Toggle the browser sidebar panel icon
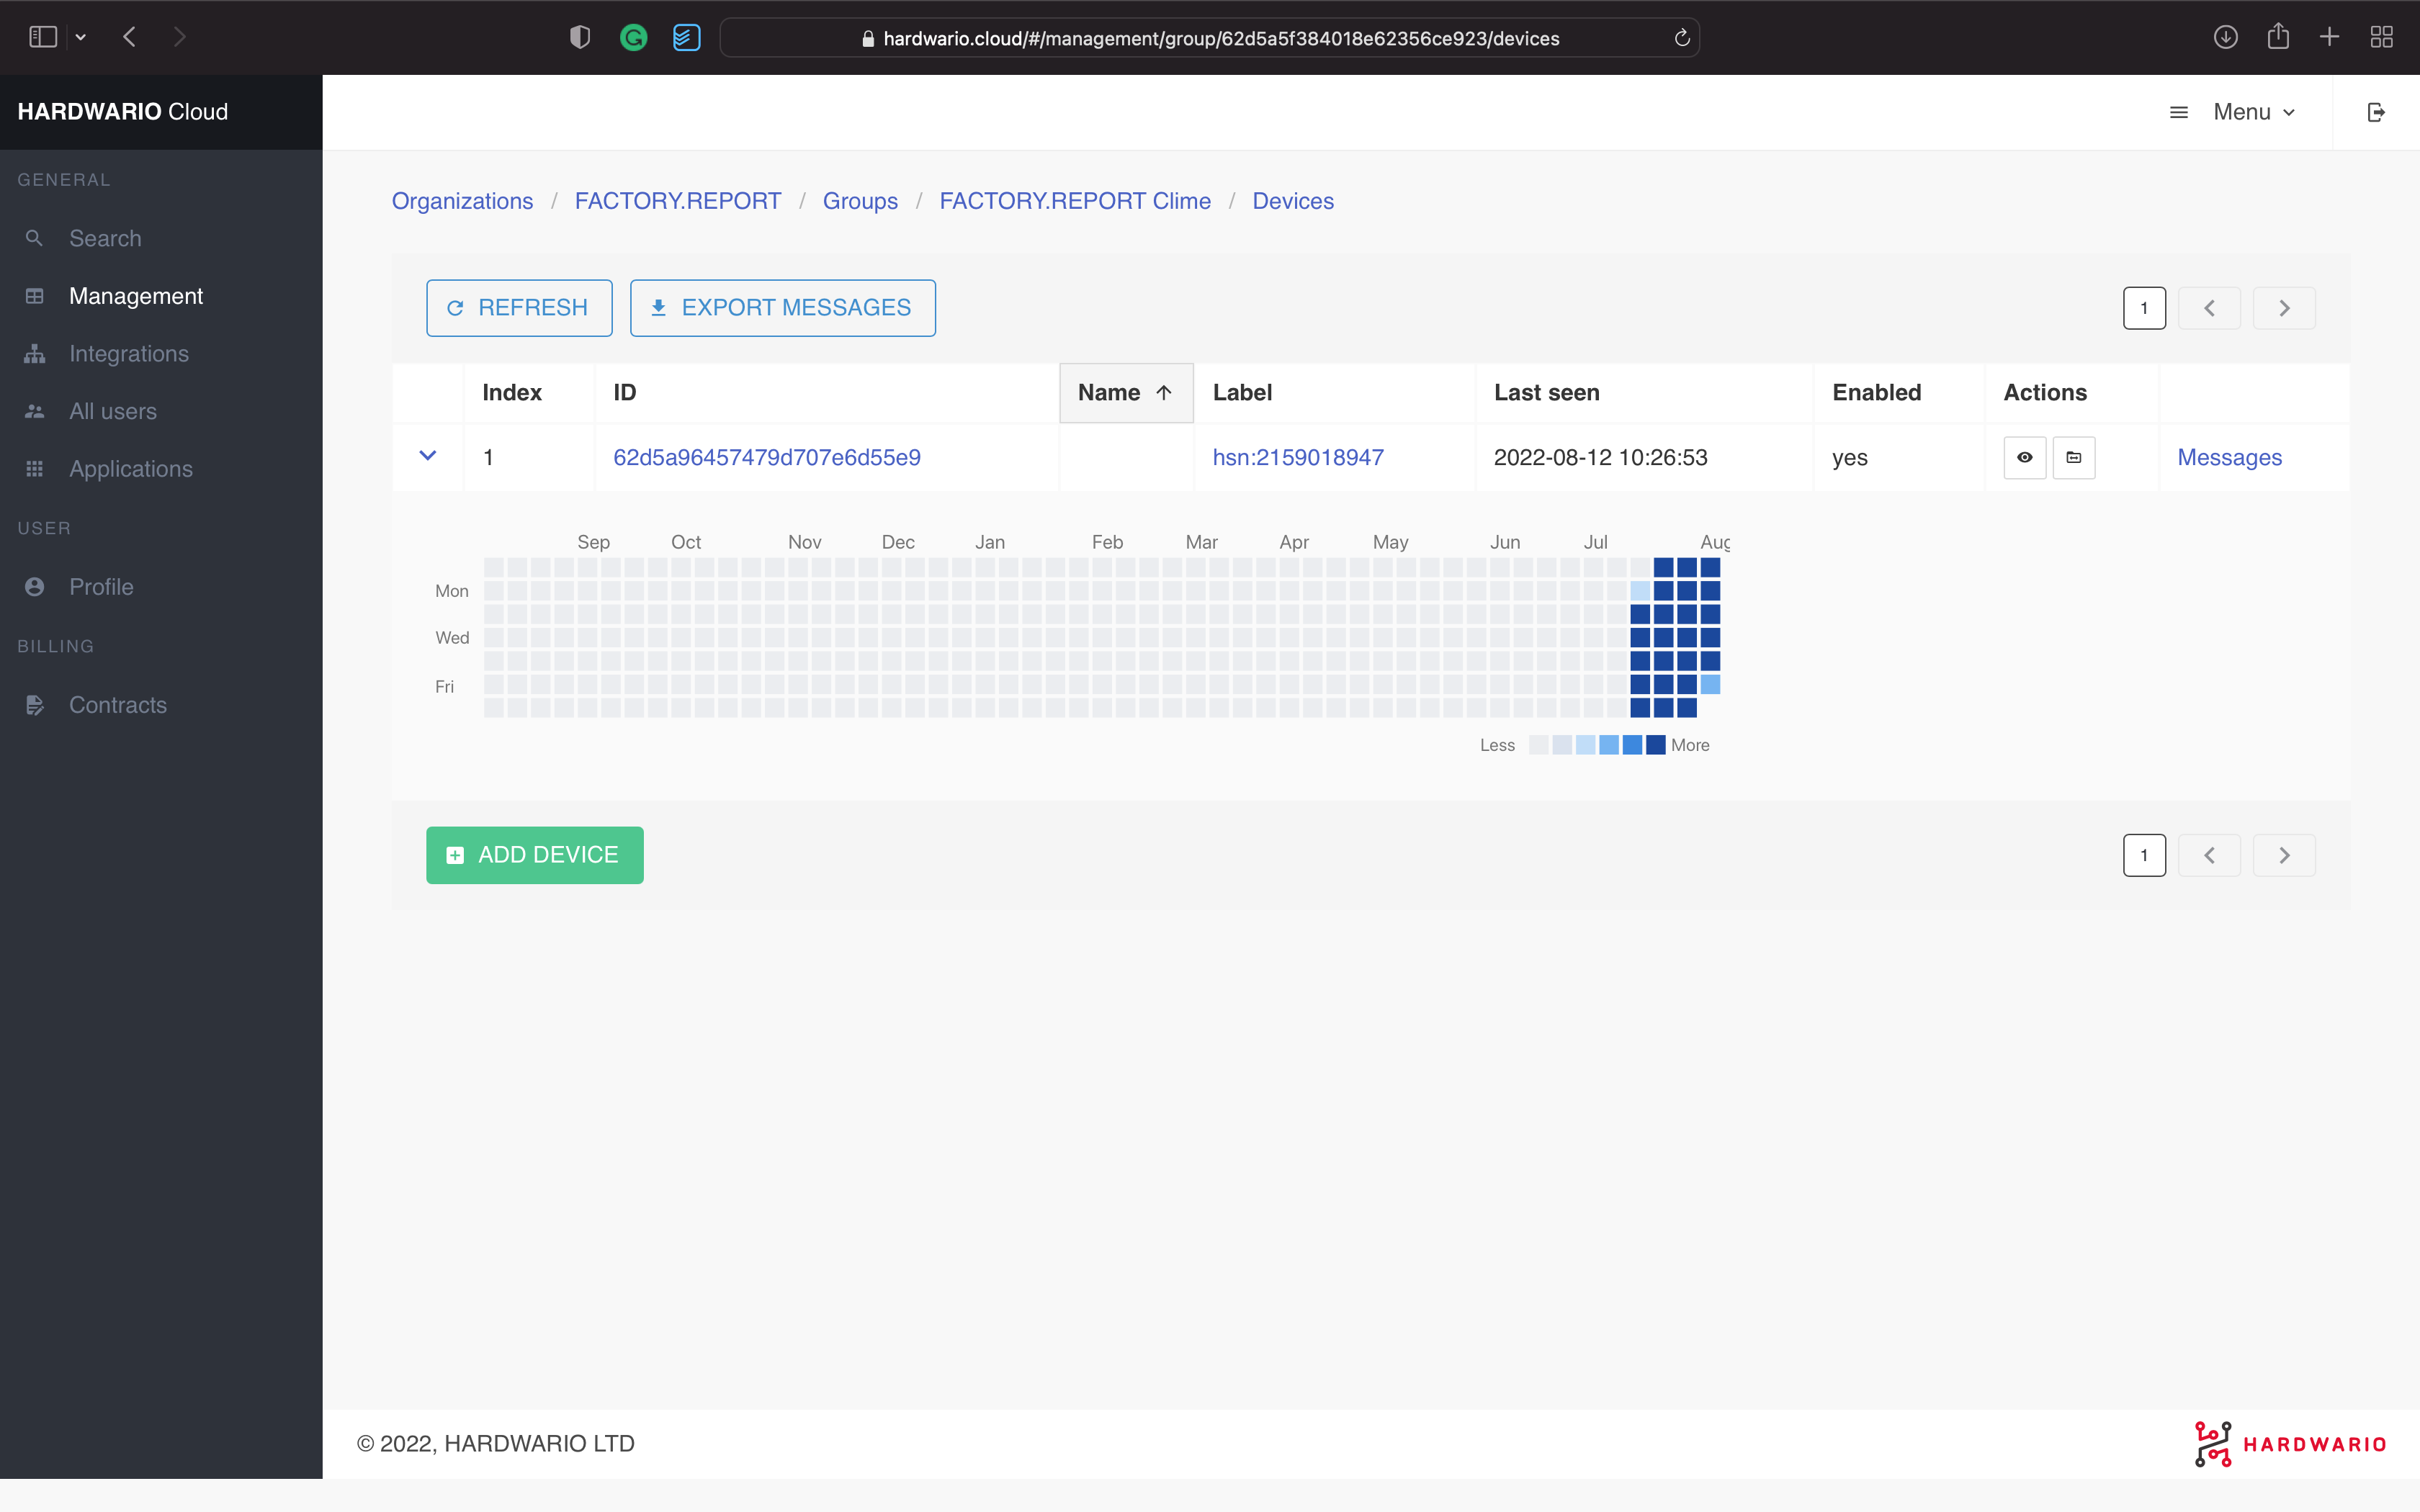This screenshot has width=2420, height=1512. point(43,37)
